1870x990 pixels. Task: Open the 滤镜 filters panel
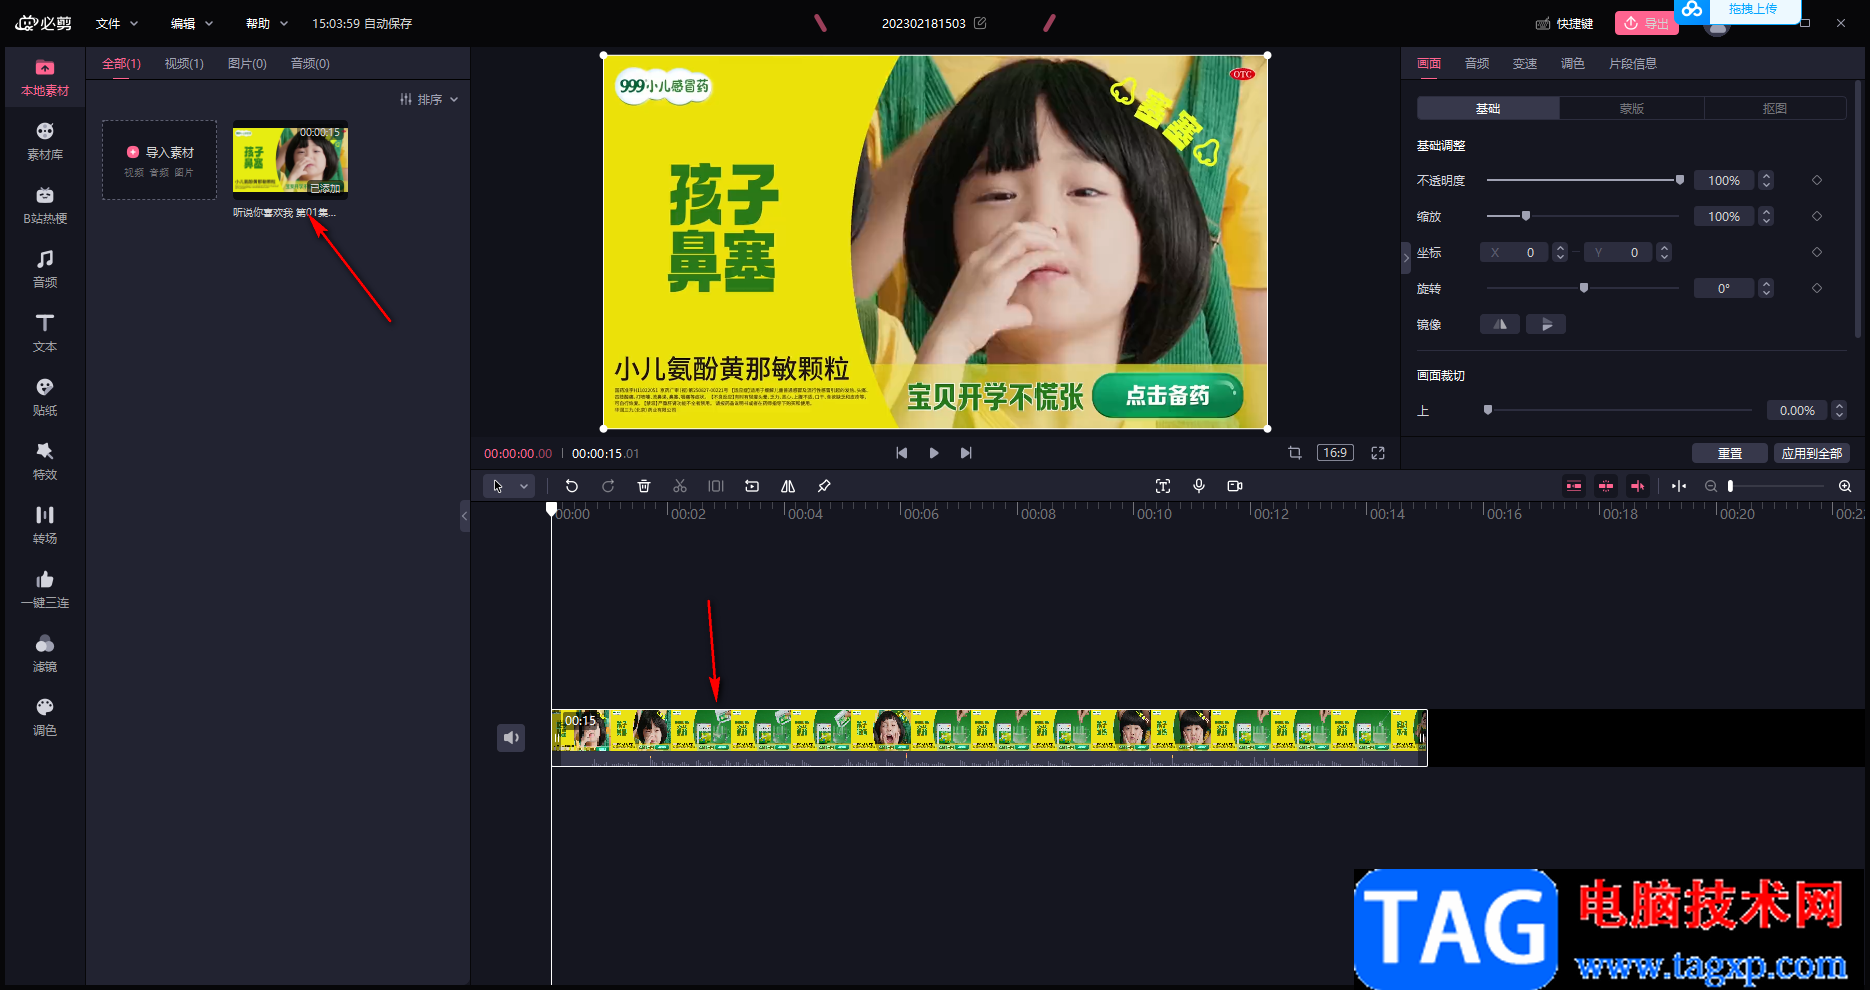point(45,654)
